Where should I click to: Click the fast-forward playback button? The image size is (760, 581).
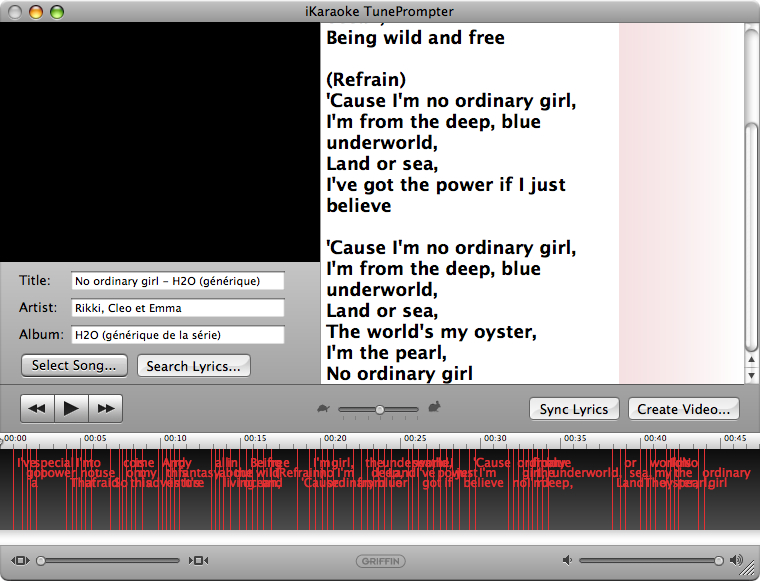[x=106, y=408]
